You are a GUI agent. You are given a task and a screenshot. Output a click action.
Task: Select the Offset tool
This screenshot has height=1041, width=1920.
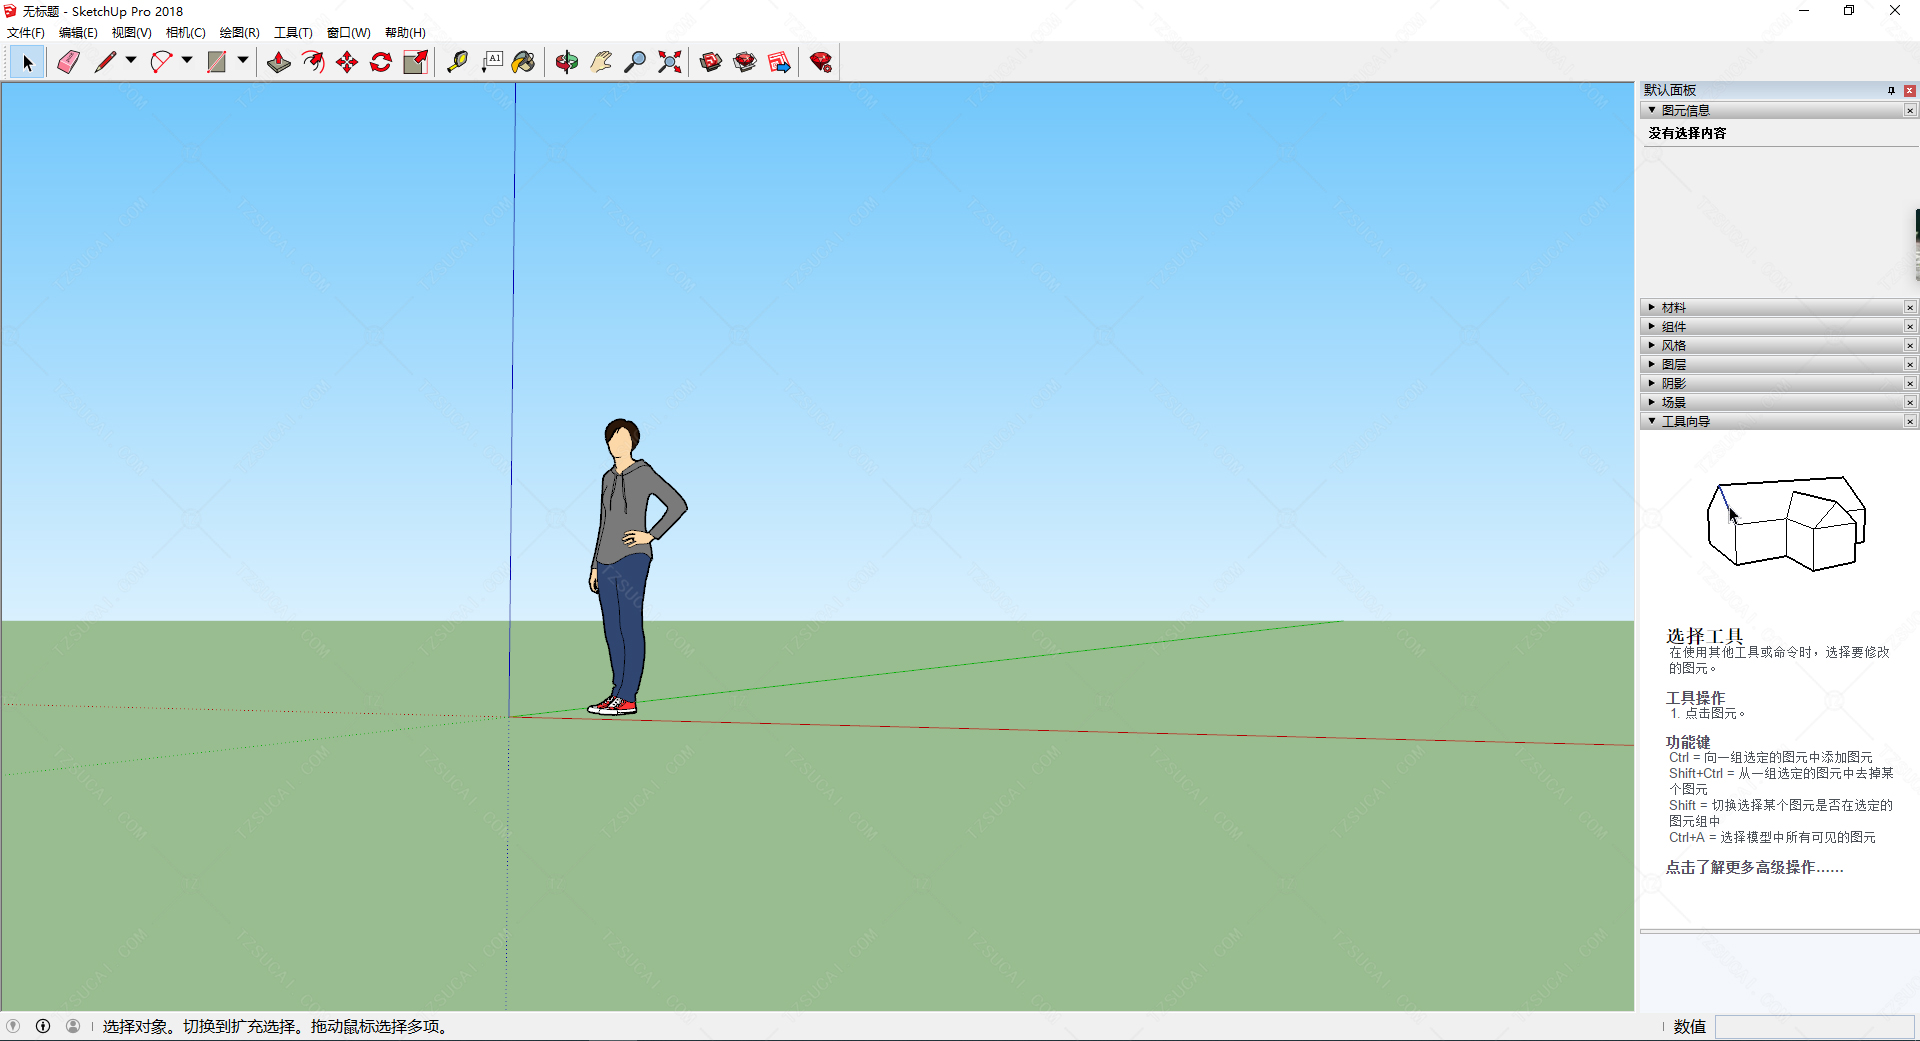313,62
